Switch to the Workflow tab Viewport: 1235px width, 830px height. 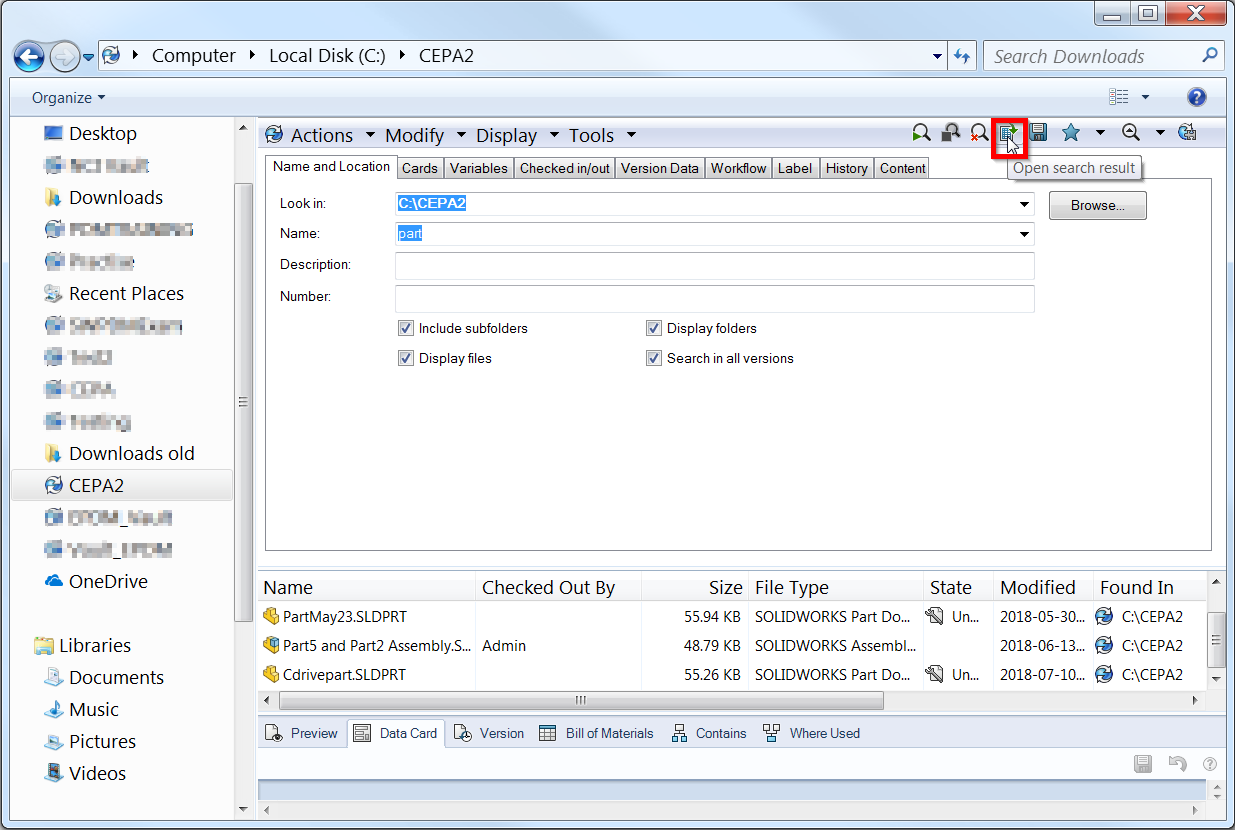[738, 168]
